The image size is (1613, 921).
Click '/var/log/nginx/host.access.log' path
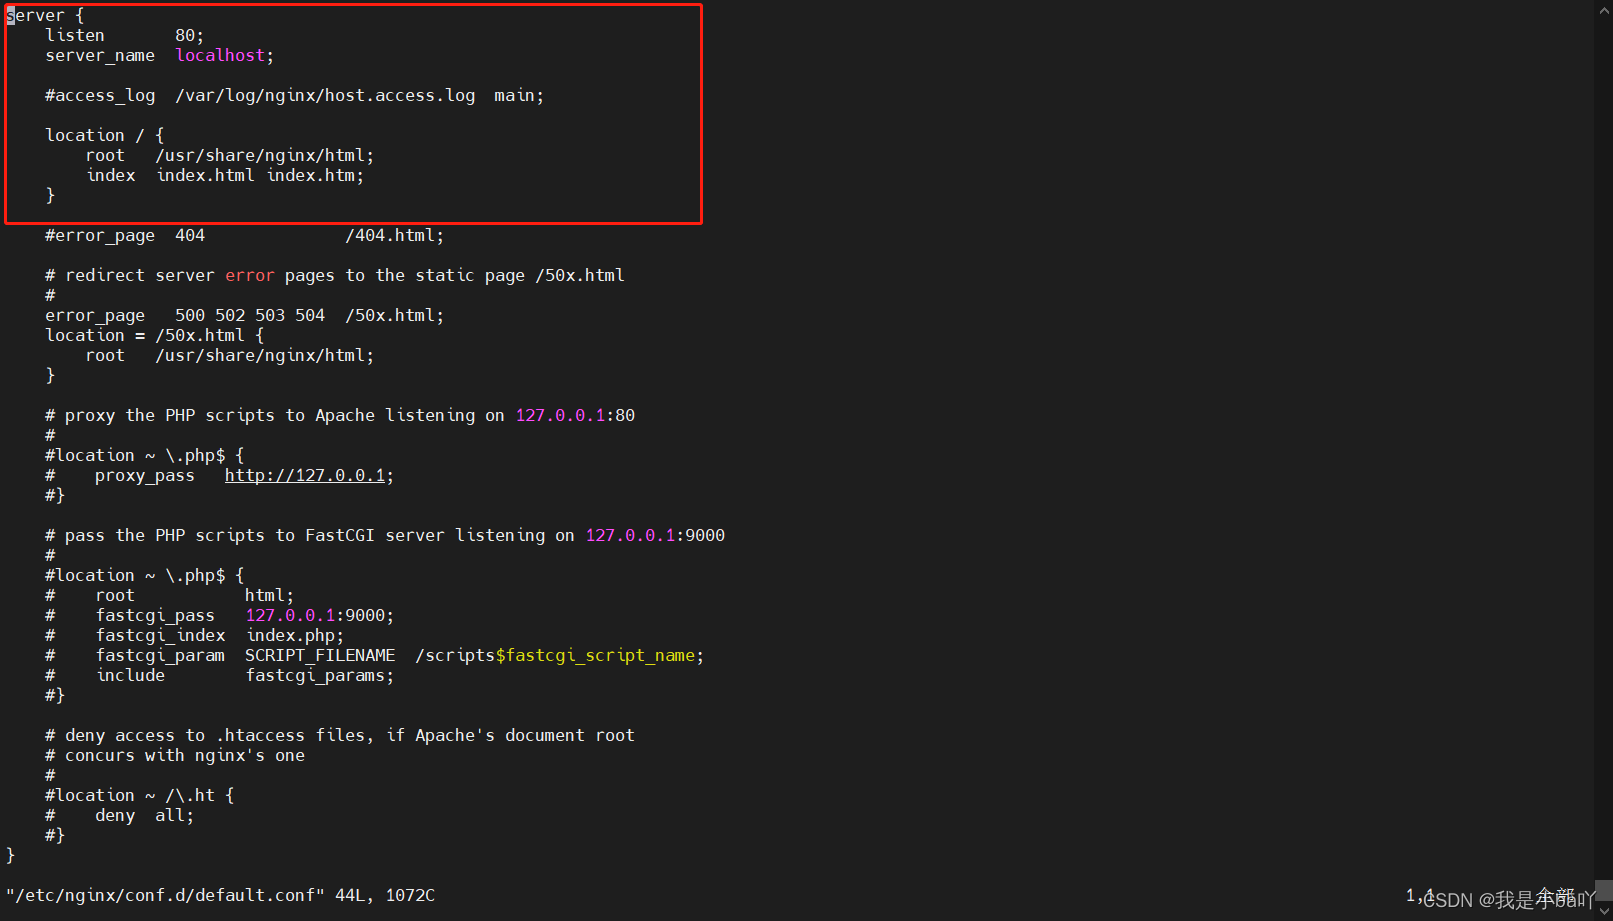pos(325,96)
